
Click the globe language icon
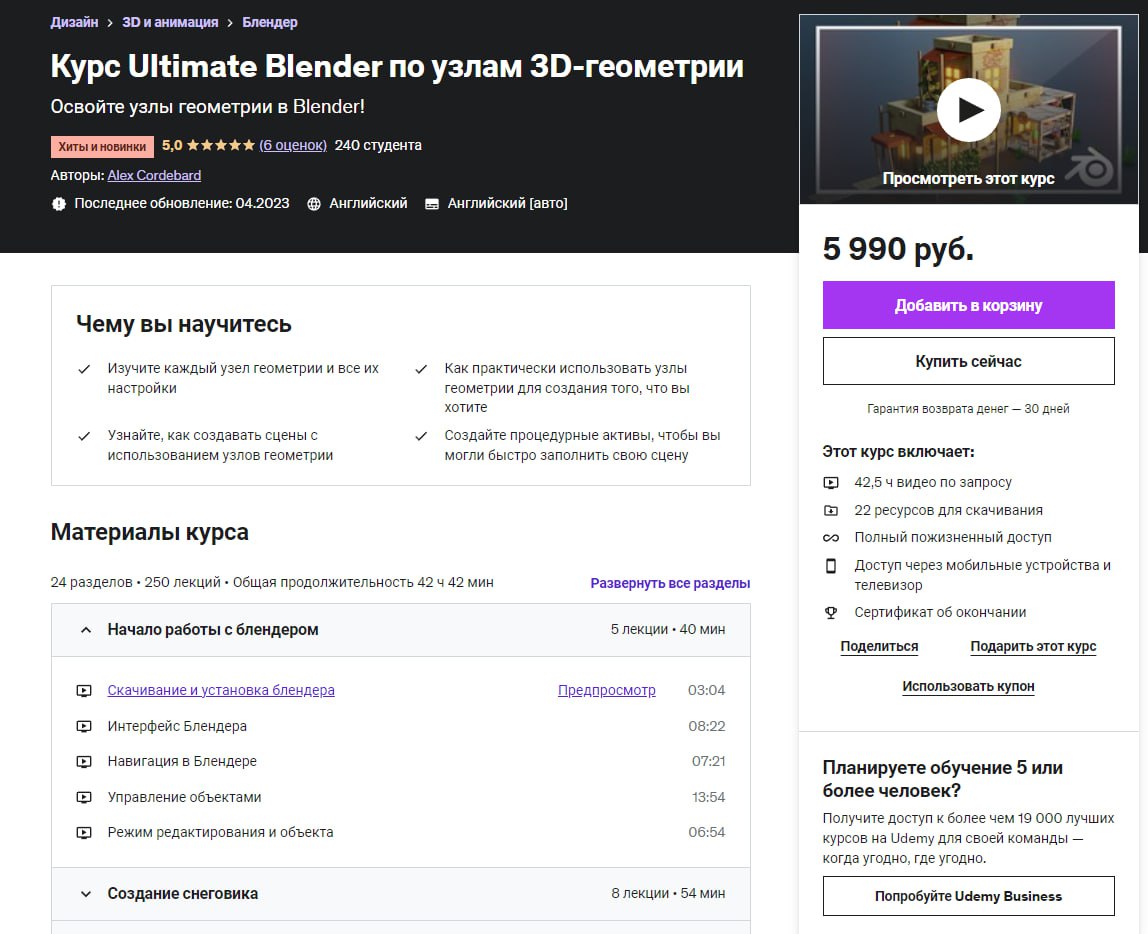tap(314, 204)
